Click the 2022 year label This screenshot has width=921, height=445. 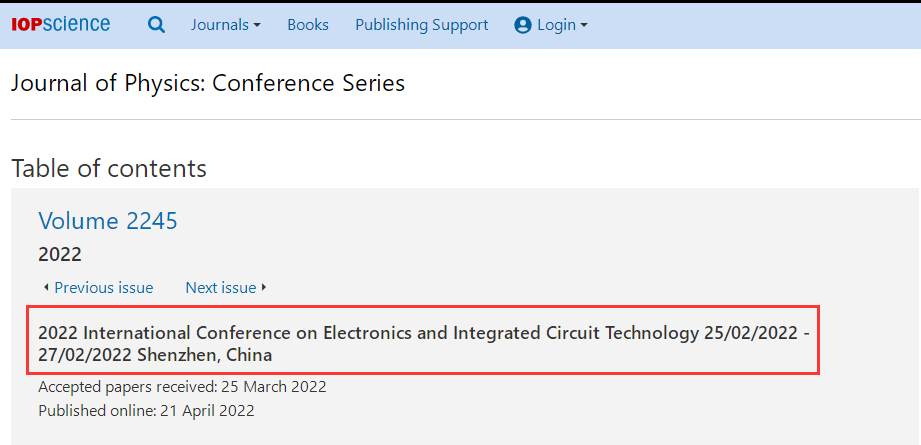click(60, 255)
